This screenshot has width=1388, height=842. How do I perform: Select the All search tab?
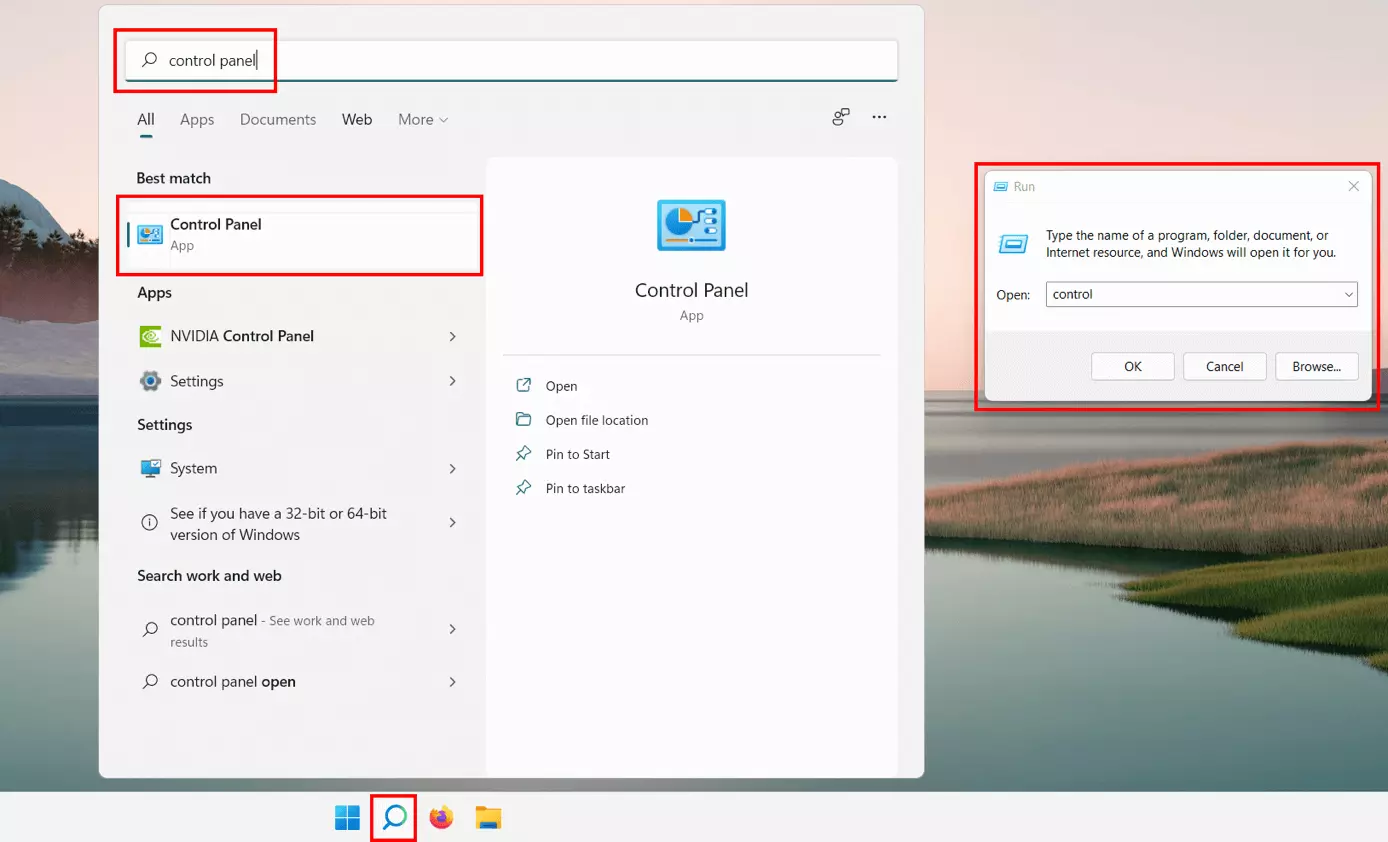146,119
